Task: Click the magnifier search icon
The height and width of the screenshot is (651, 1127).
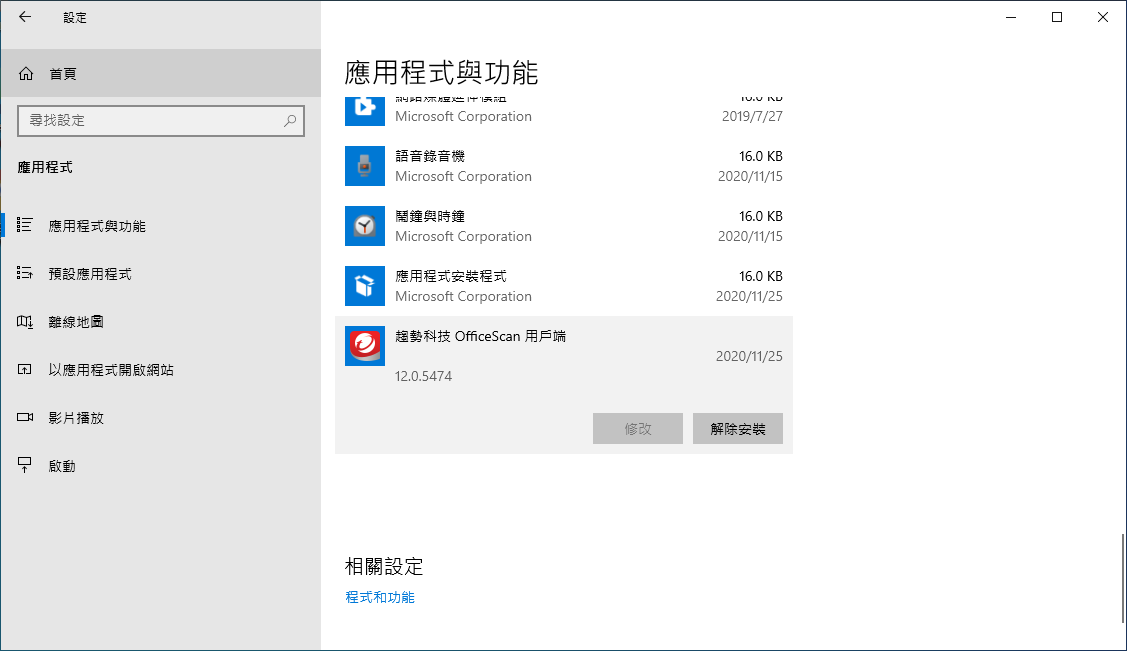Action: click(290, 121)
